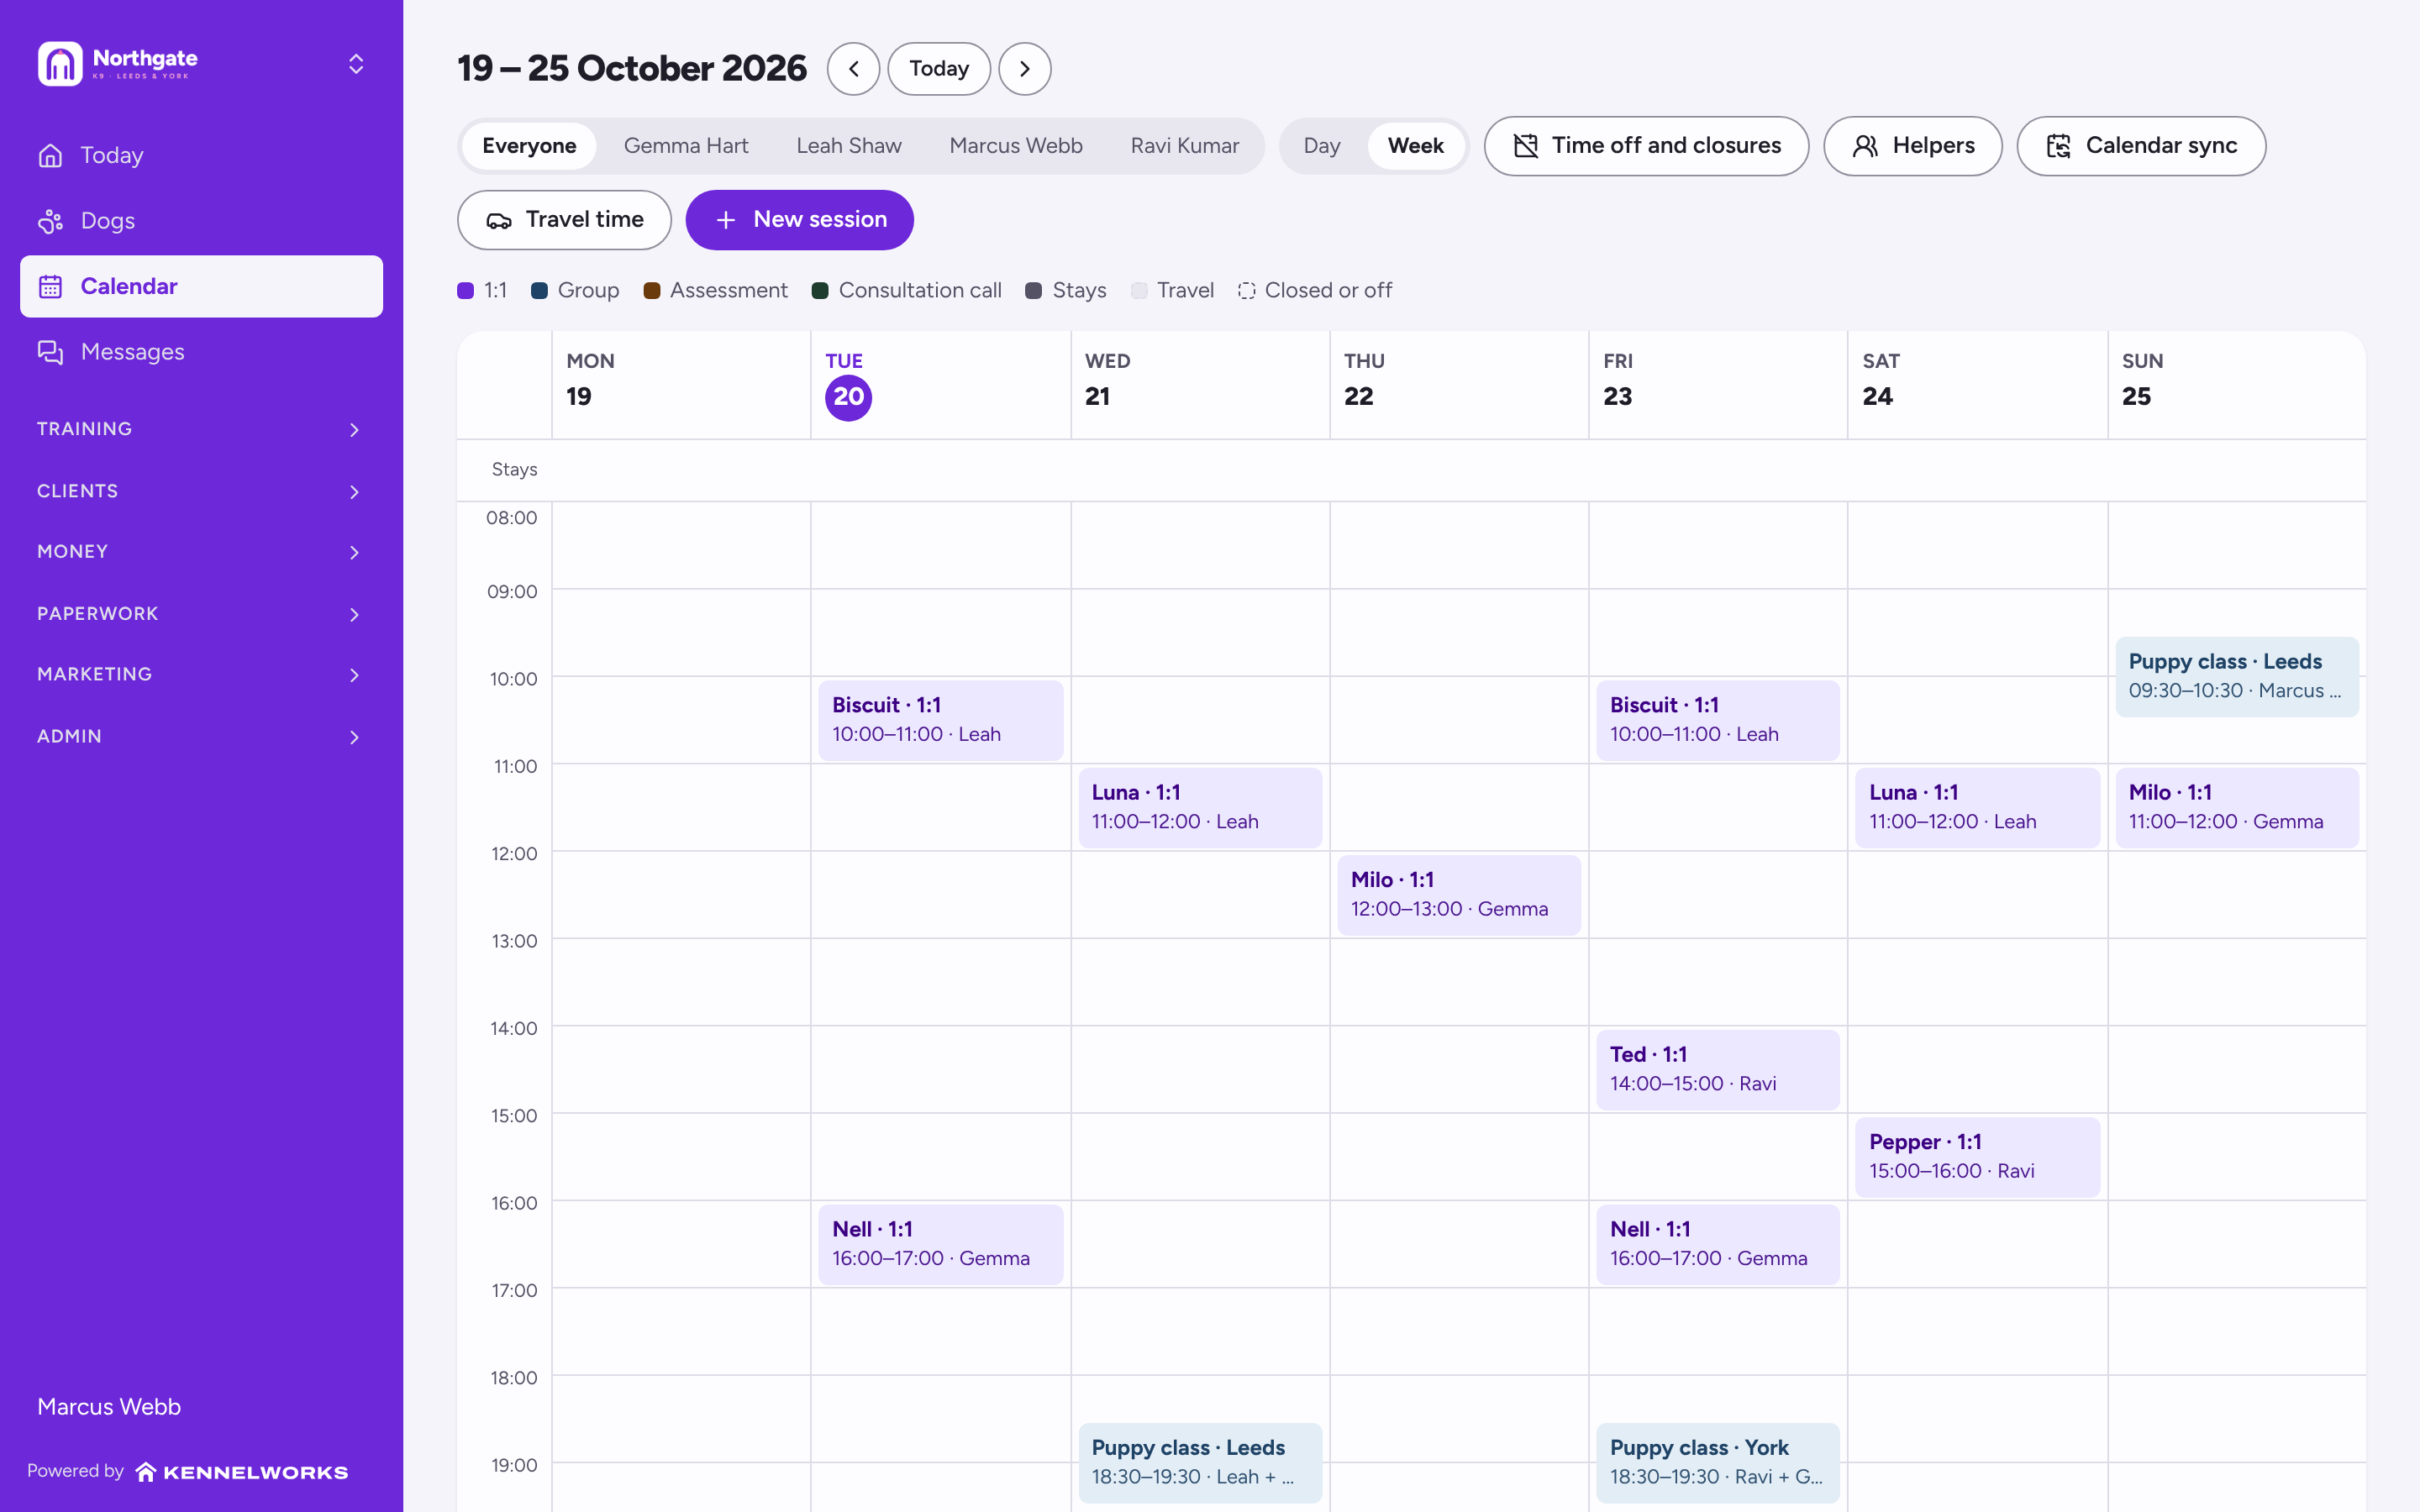Expand the Paperwork section
2420x1512 pixels.
(201, 614)
